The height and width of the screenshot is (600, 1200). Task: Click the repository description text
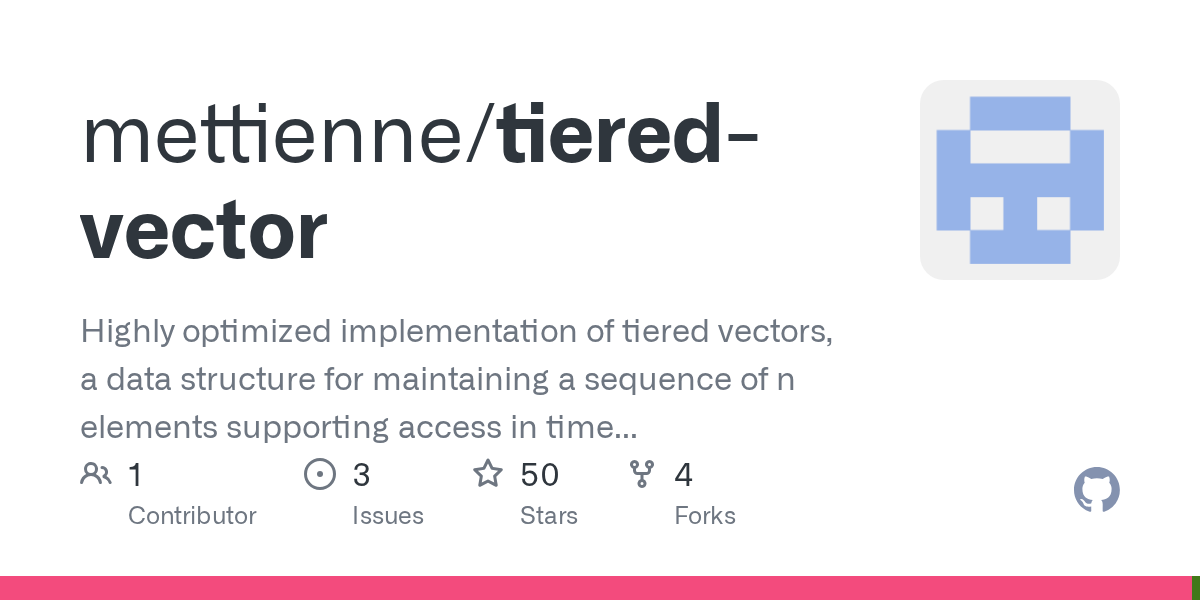(x=457, y=380)
